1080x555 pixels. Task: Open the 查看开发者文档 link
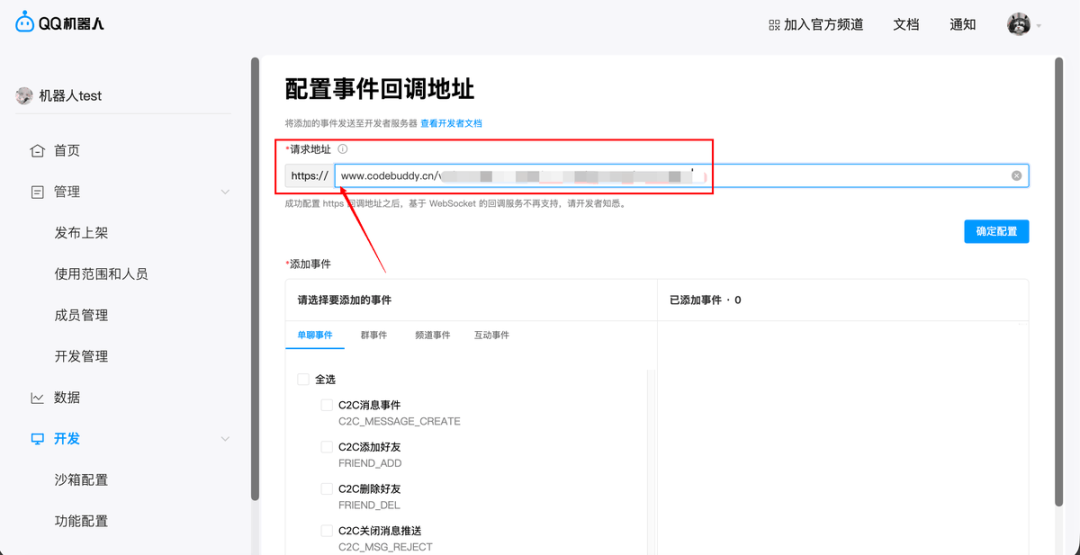tap(451, 123)
